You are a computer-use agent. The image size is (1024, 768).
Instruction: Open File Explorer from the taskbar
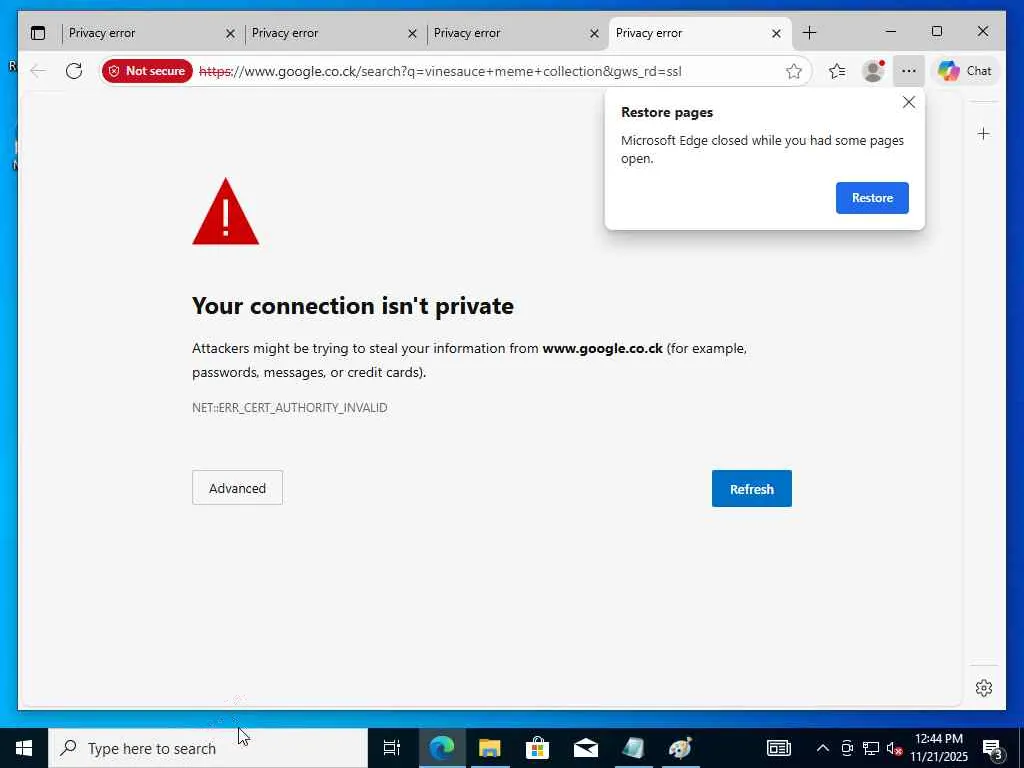click(489, 748)
